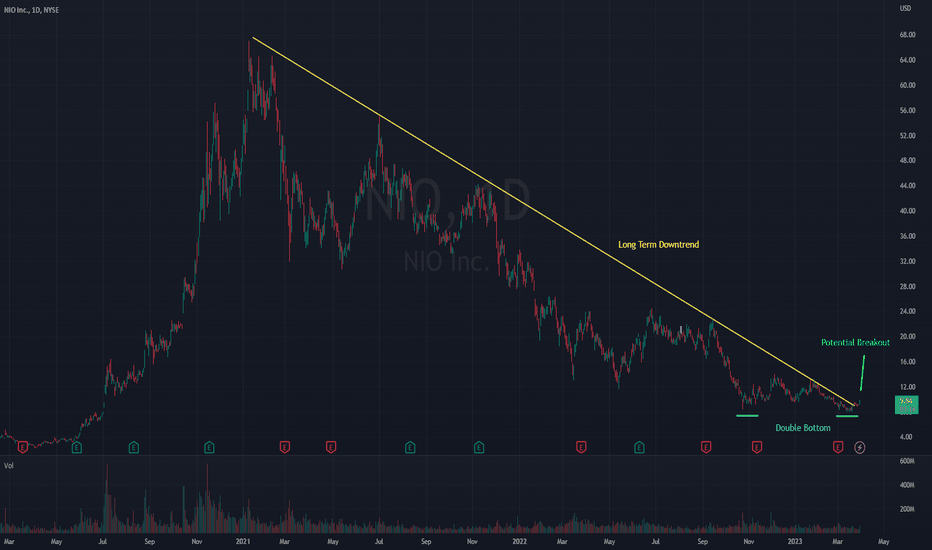Open the red earnings marker above Mar 2021
The width and height of the screenshot is (932, 550).
(285, 447)
